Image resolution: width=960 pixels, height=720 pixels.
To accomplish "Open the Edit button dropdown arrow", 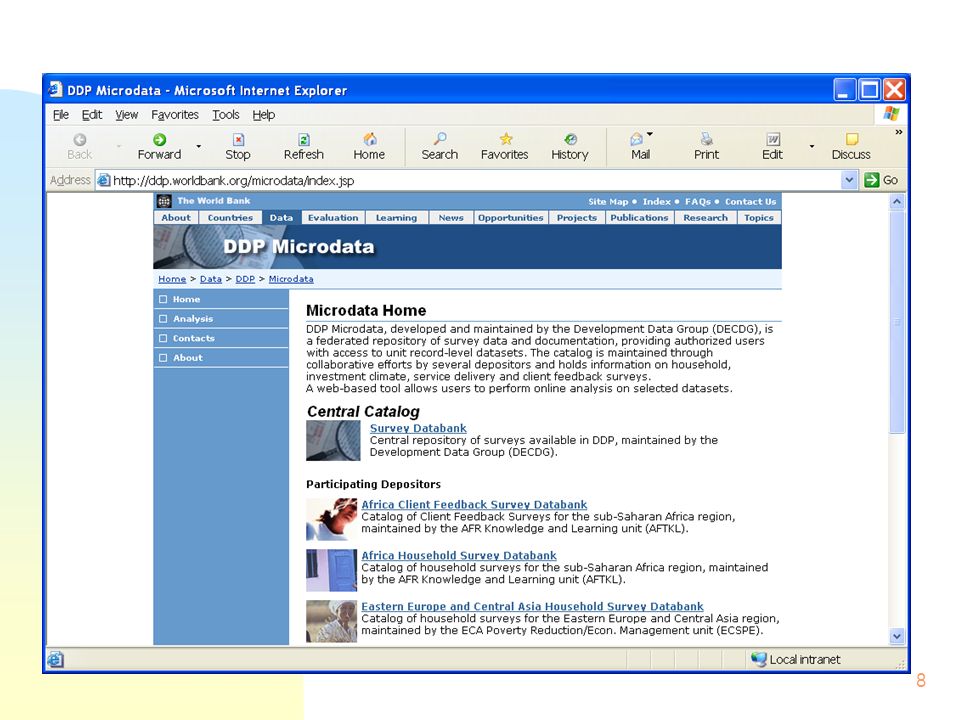I will point(812,146).
